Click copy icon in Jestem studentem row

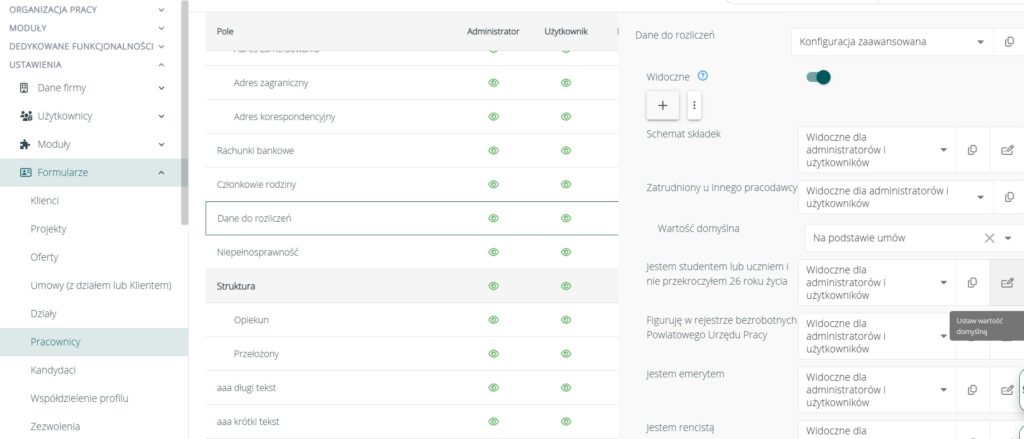coord(972,283)
